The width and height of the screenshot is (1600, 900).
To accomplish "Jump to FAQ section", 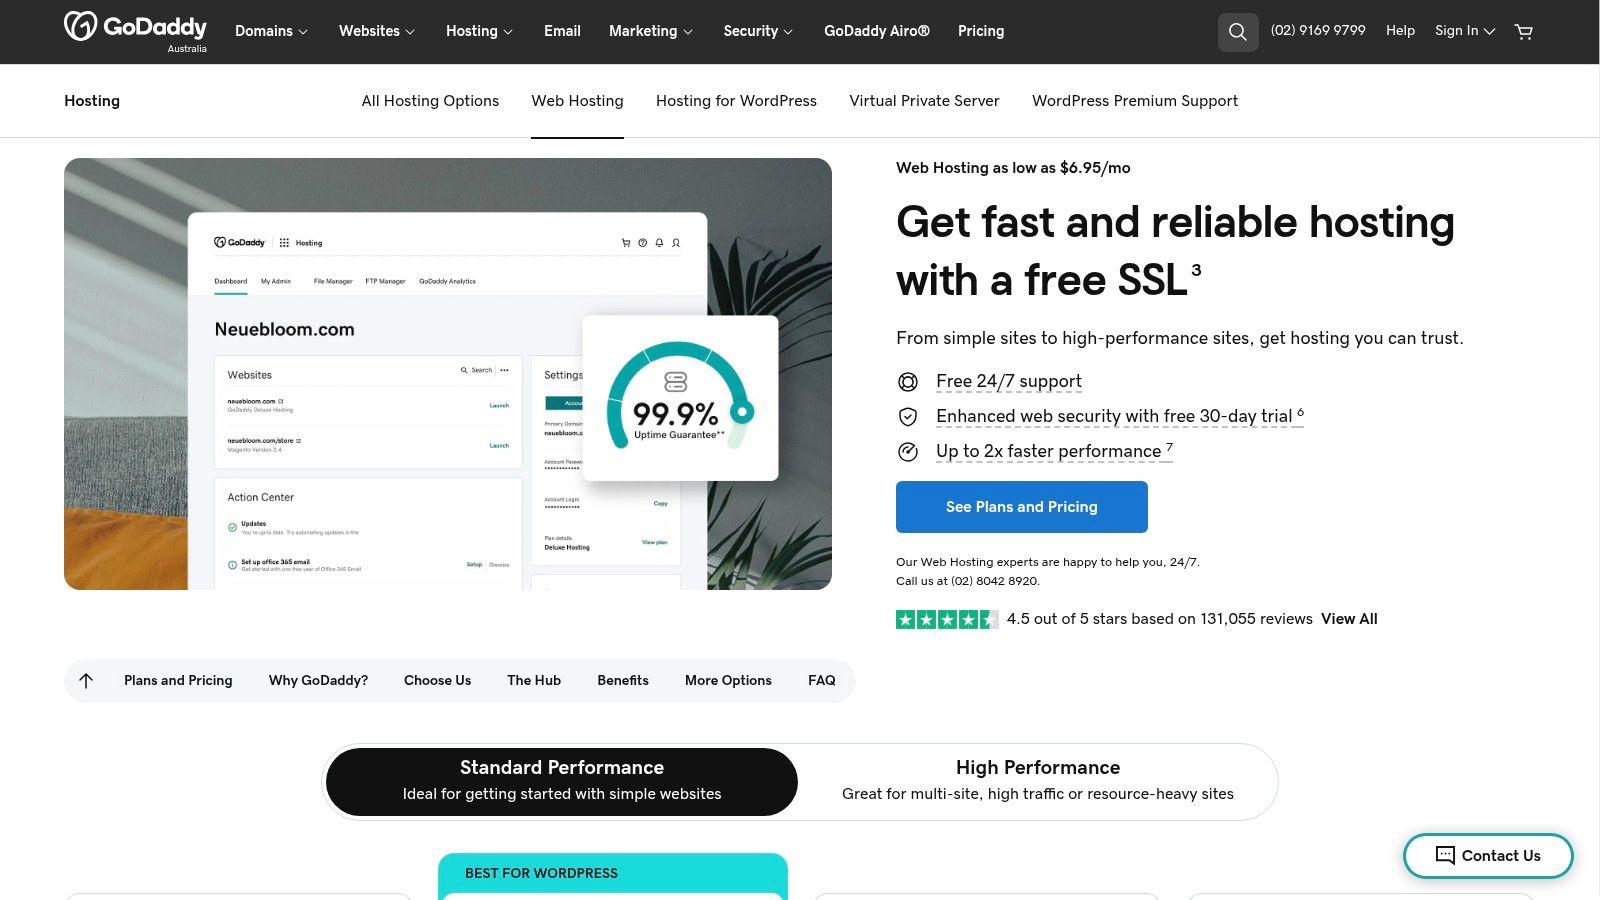I will (822, 681).
